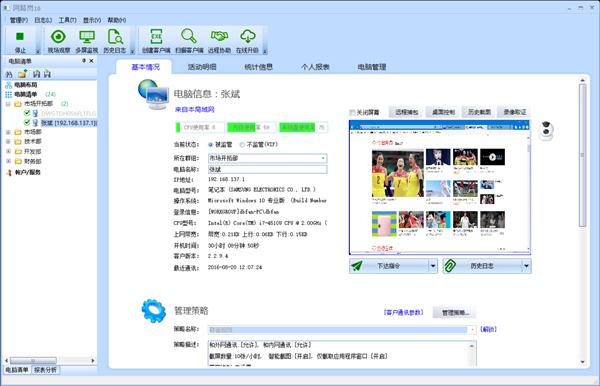Click the create client EXE icon
The image size is (600, 386).
pyautogui.click(x=156, y=36)
